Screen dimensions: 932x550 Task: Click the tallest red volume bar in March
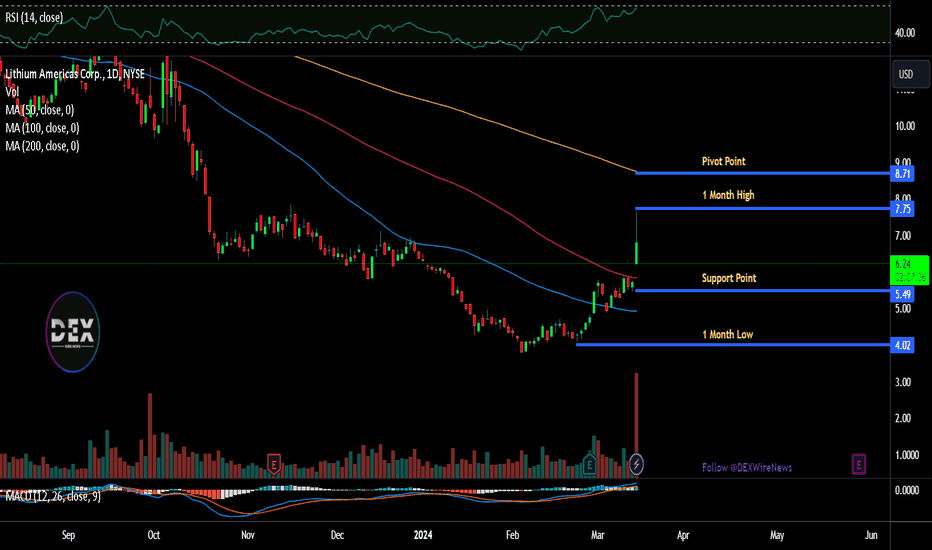tap(637, 425)
